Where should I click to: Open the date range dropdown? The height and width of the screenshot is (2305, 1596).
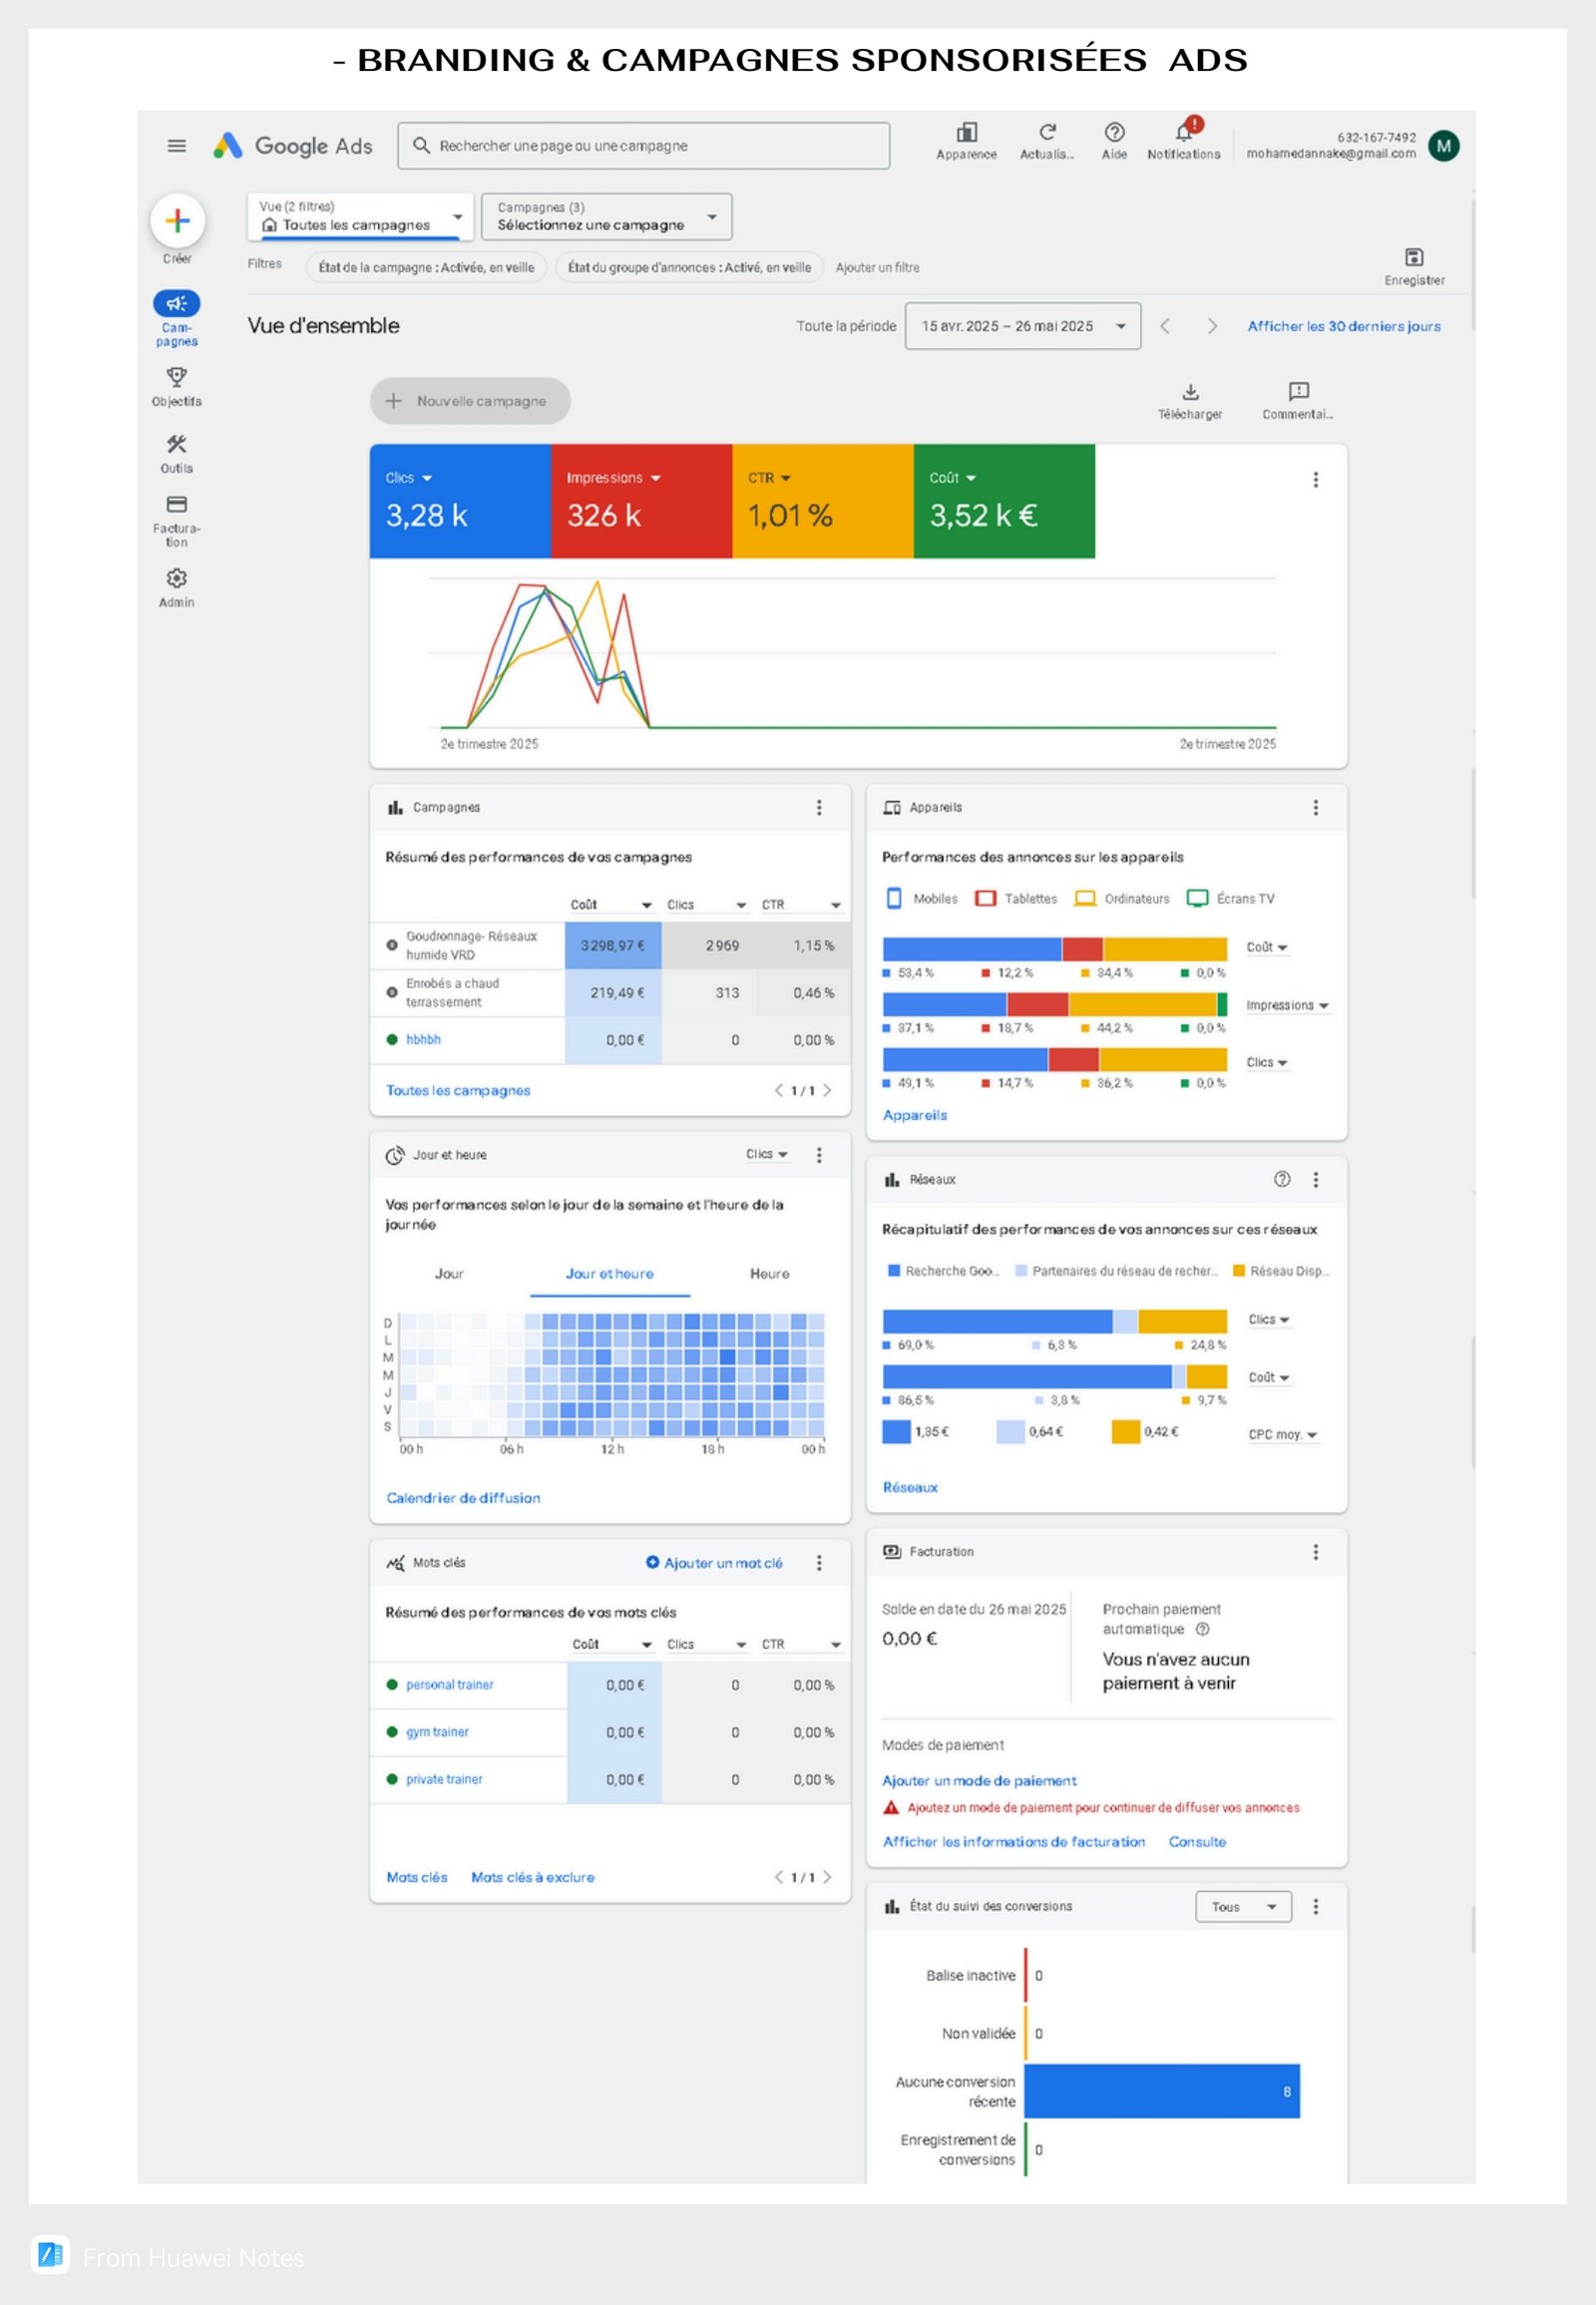[x=1023, y=326]
